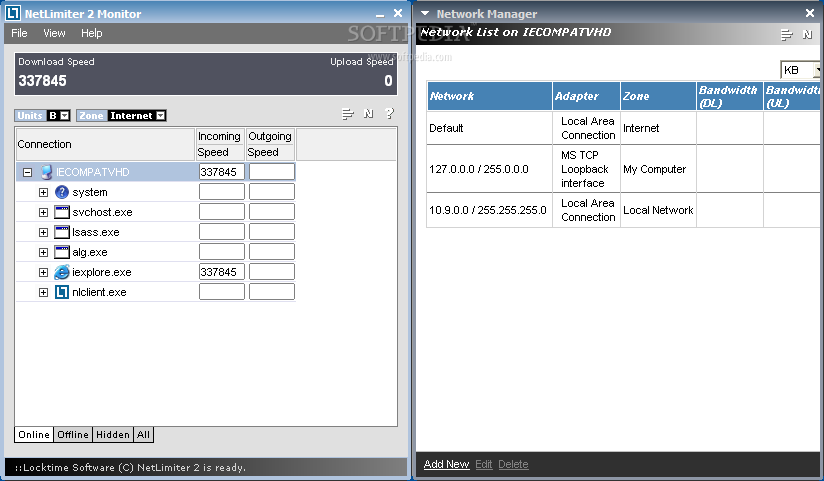This screenshot has height=481, width=824.
Task: Open the Zone Internet dropdown
Action: click(x=161, y=116)
